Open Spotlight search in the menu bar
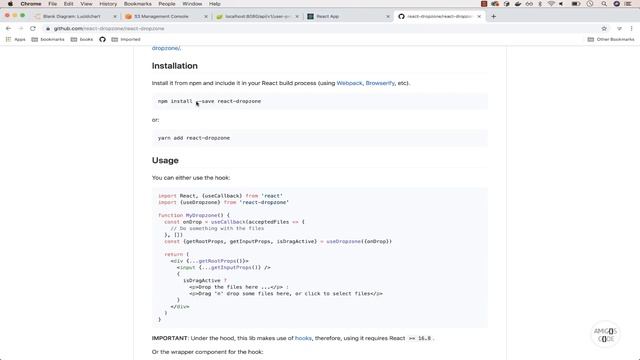Image resolution: width=640 pixels, height=360 pixels. coord(604,4)
